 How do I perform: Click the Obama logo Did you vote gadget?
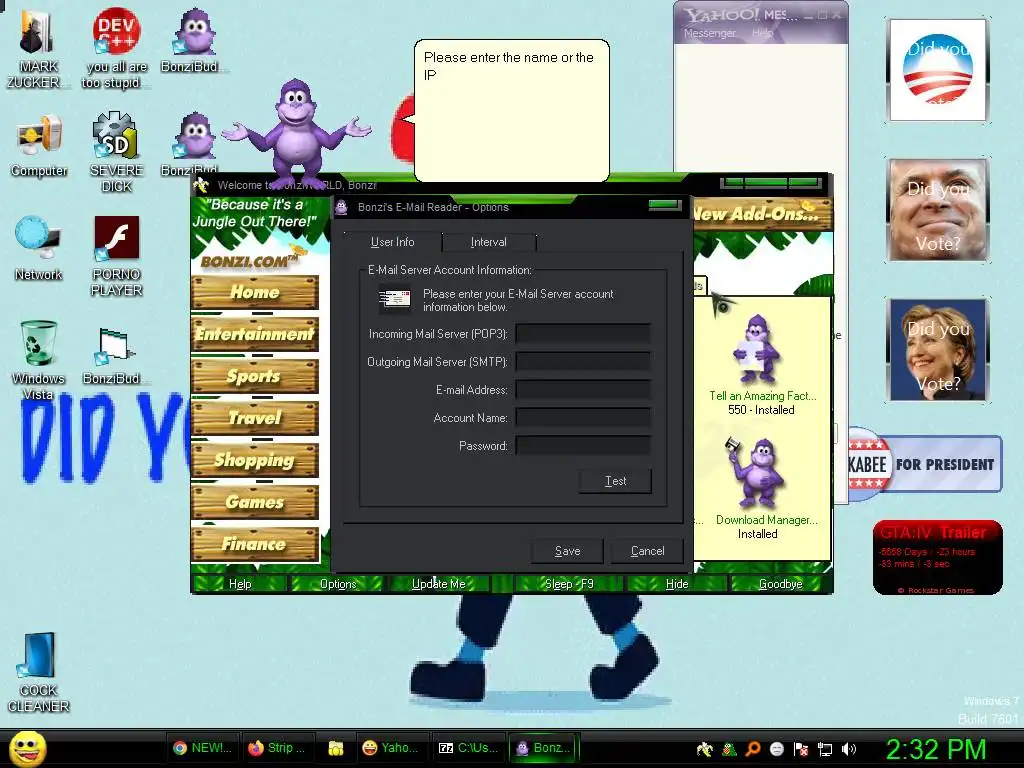[938, 71]
